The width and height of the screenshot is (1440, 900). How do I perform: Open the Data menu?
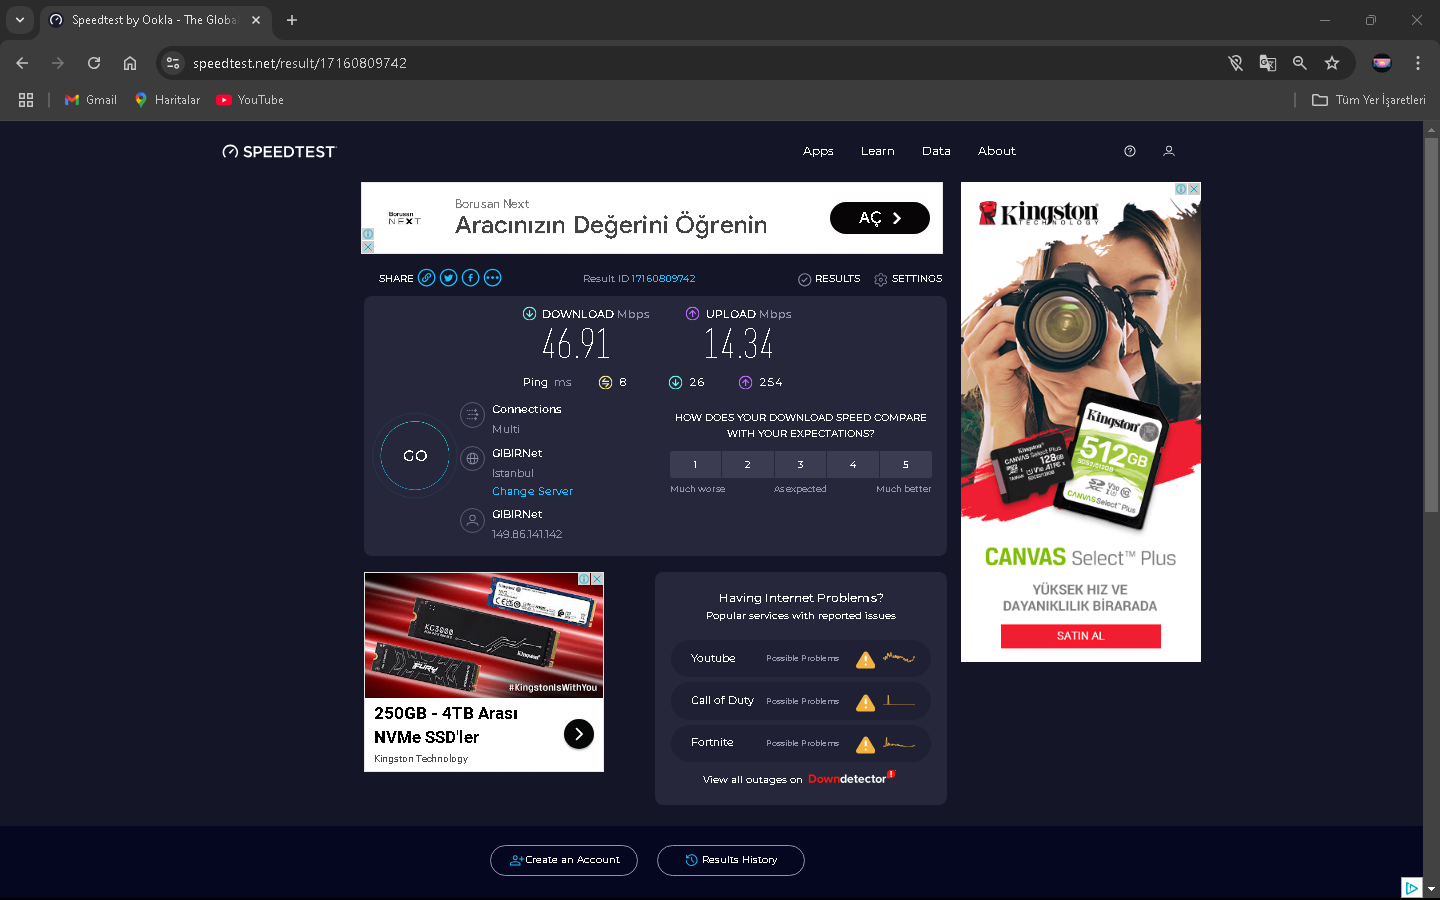coord(936,151)
